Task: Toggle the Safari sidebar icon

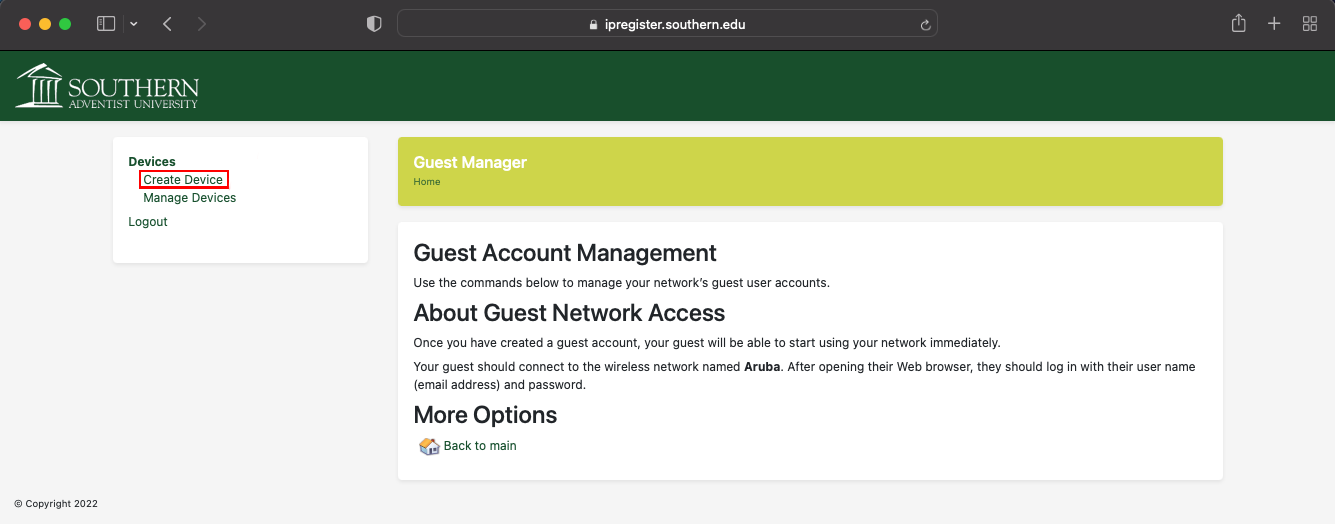Action: pyautogui.click(x=106, y=24)
